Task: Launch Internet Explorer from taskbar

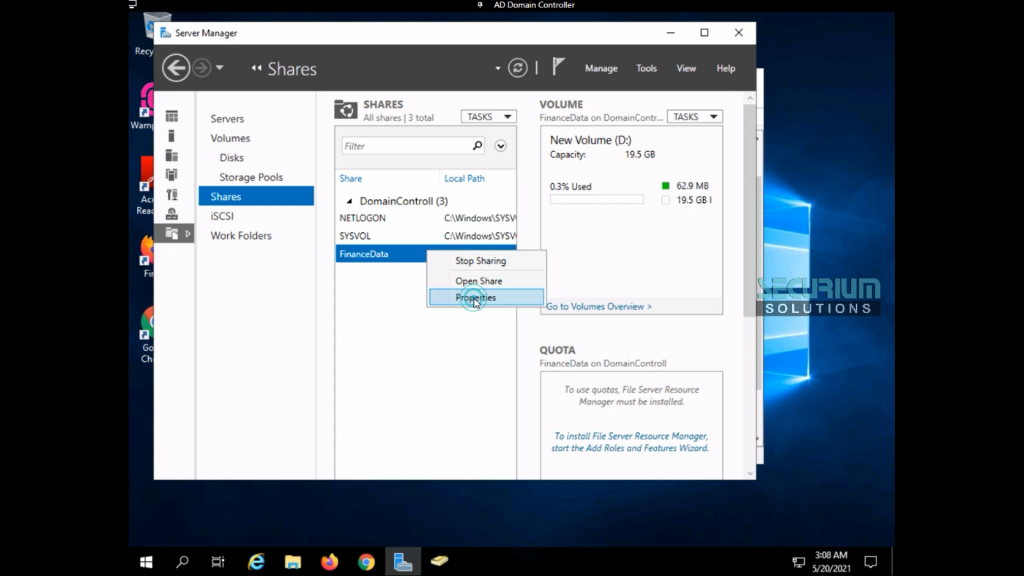Action: click(256, 562)
